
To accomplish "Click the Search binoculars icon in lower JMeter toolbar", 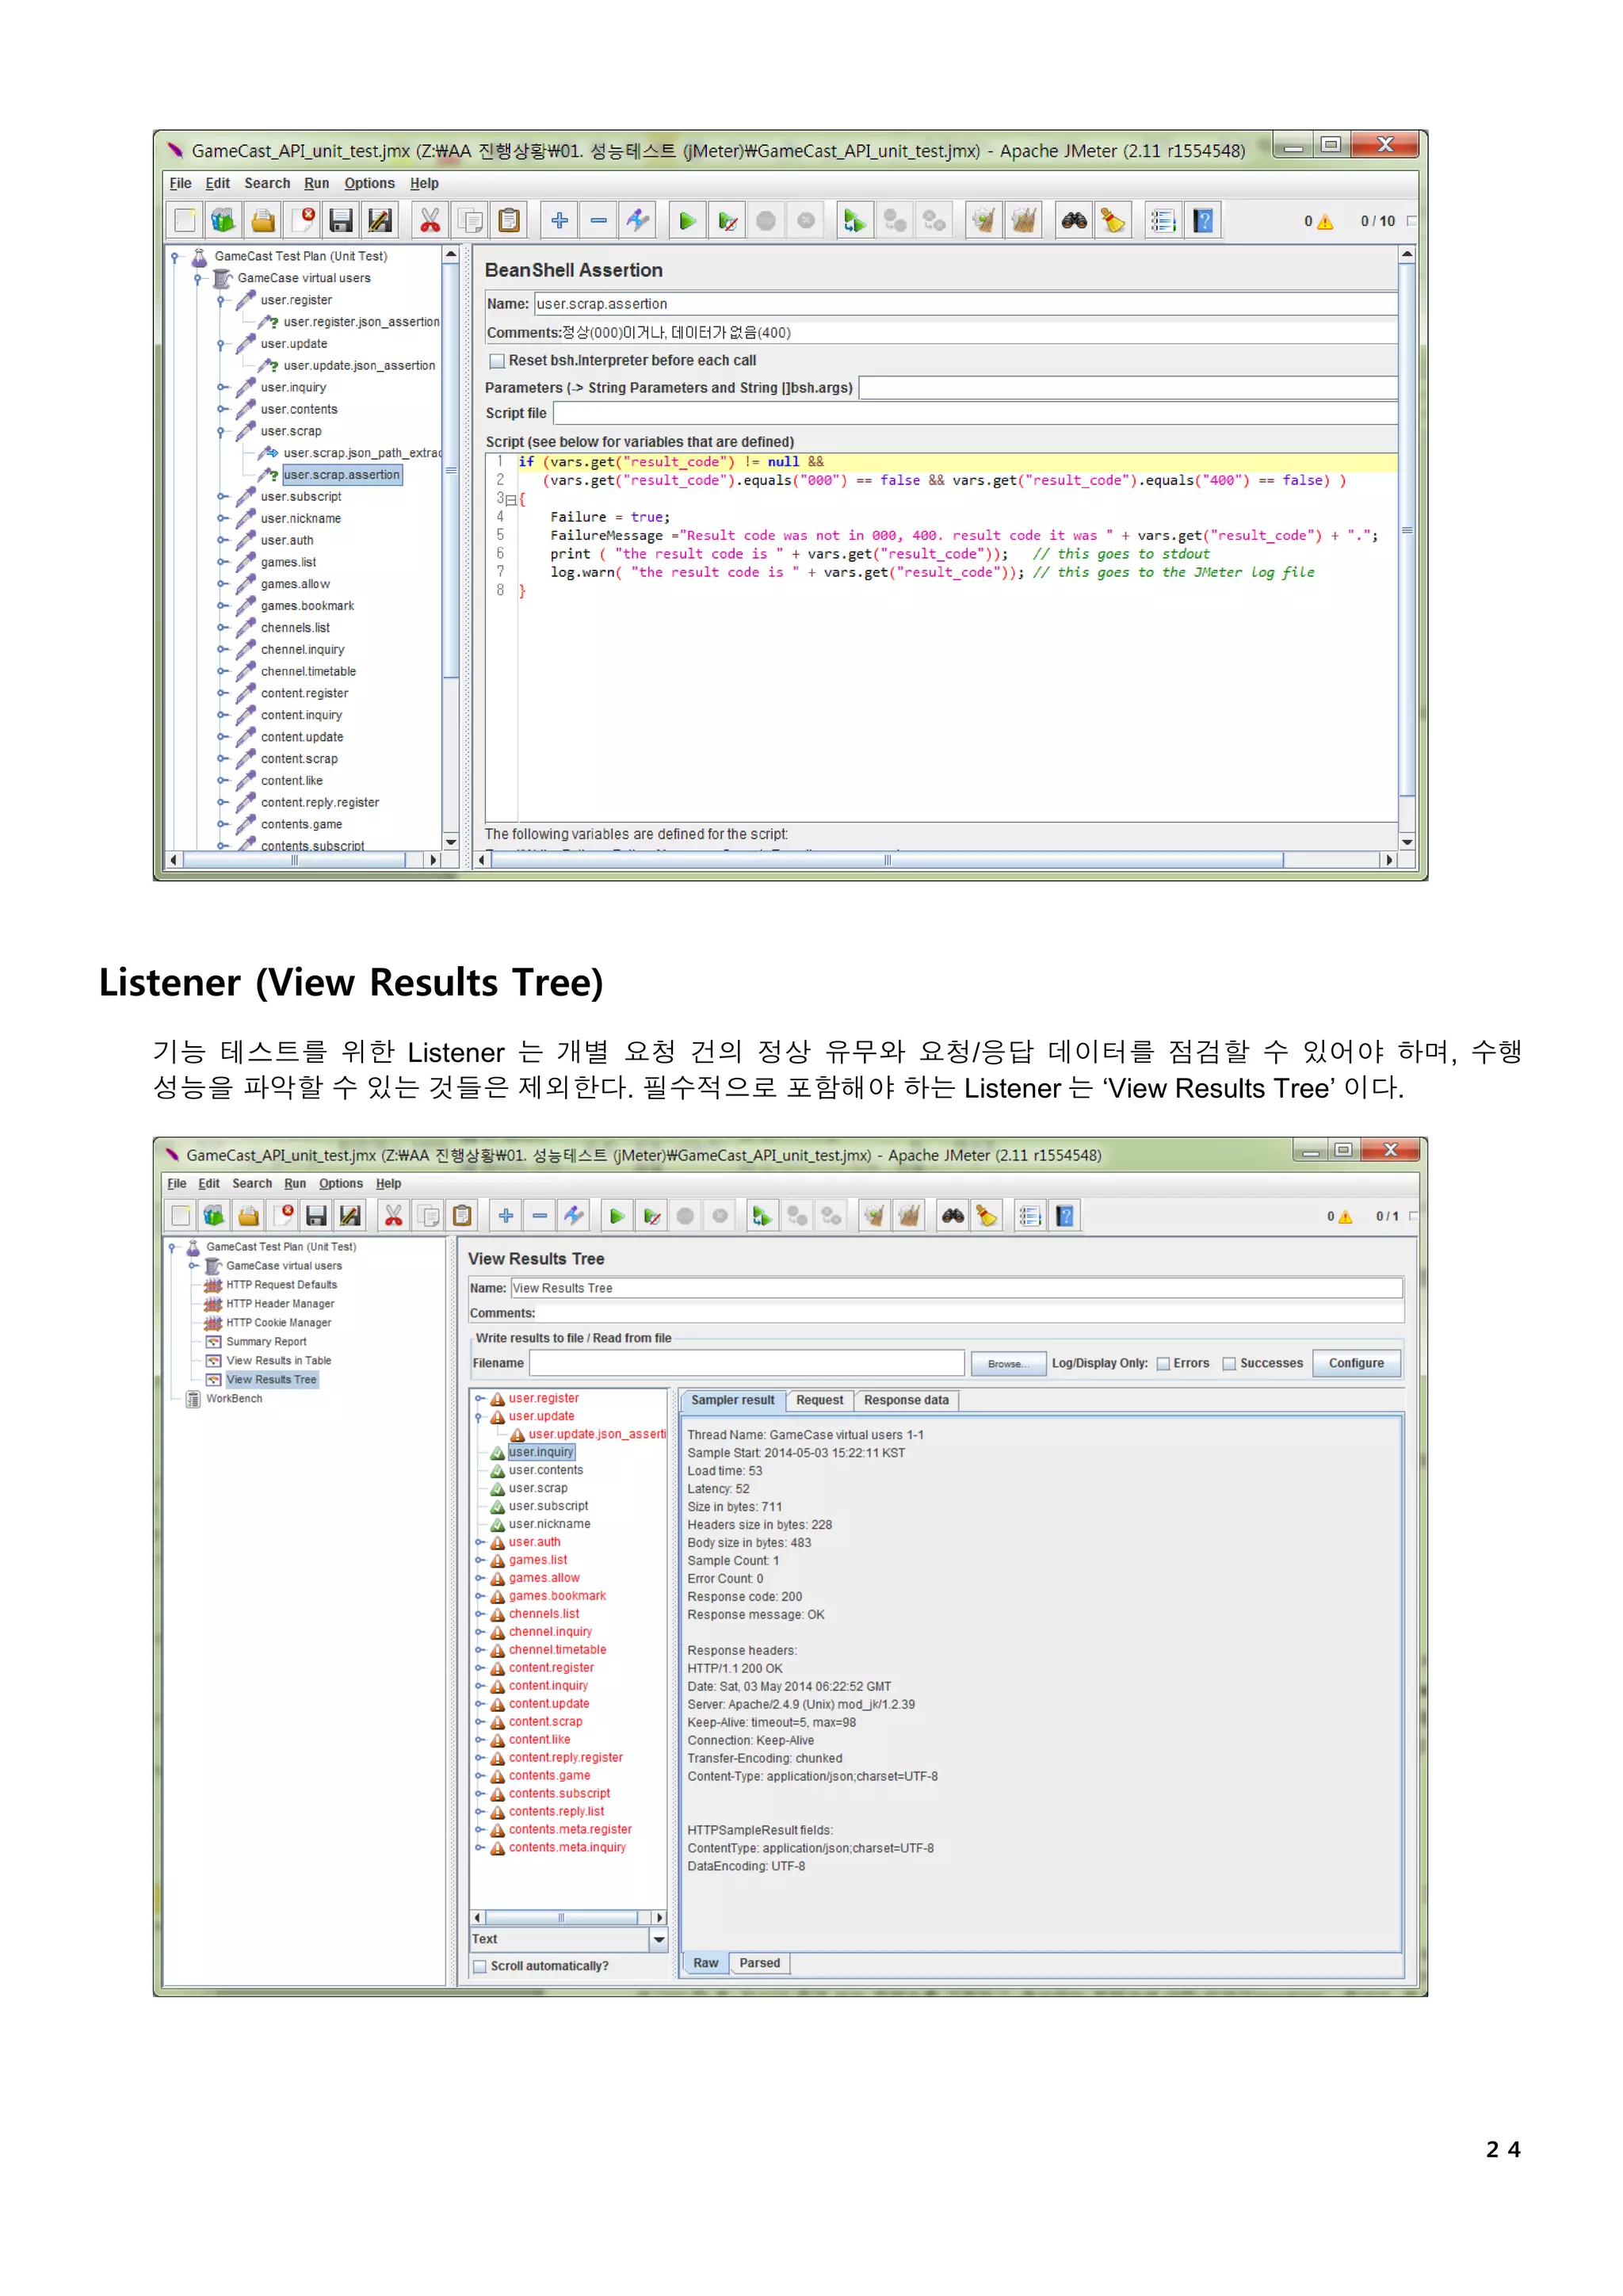I will click(x=953, y=1216).
